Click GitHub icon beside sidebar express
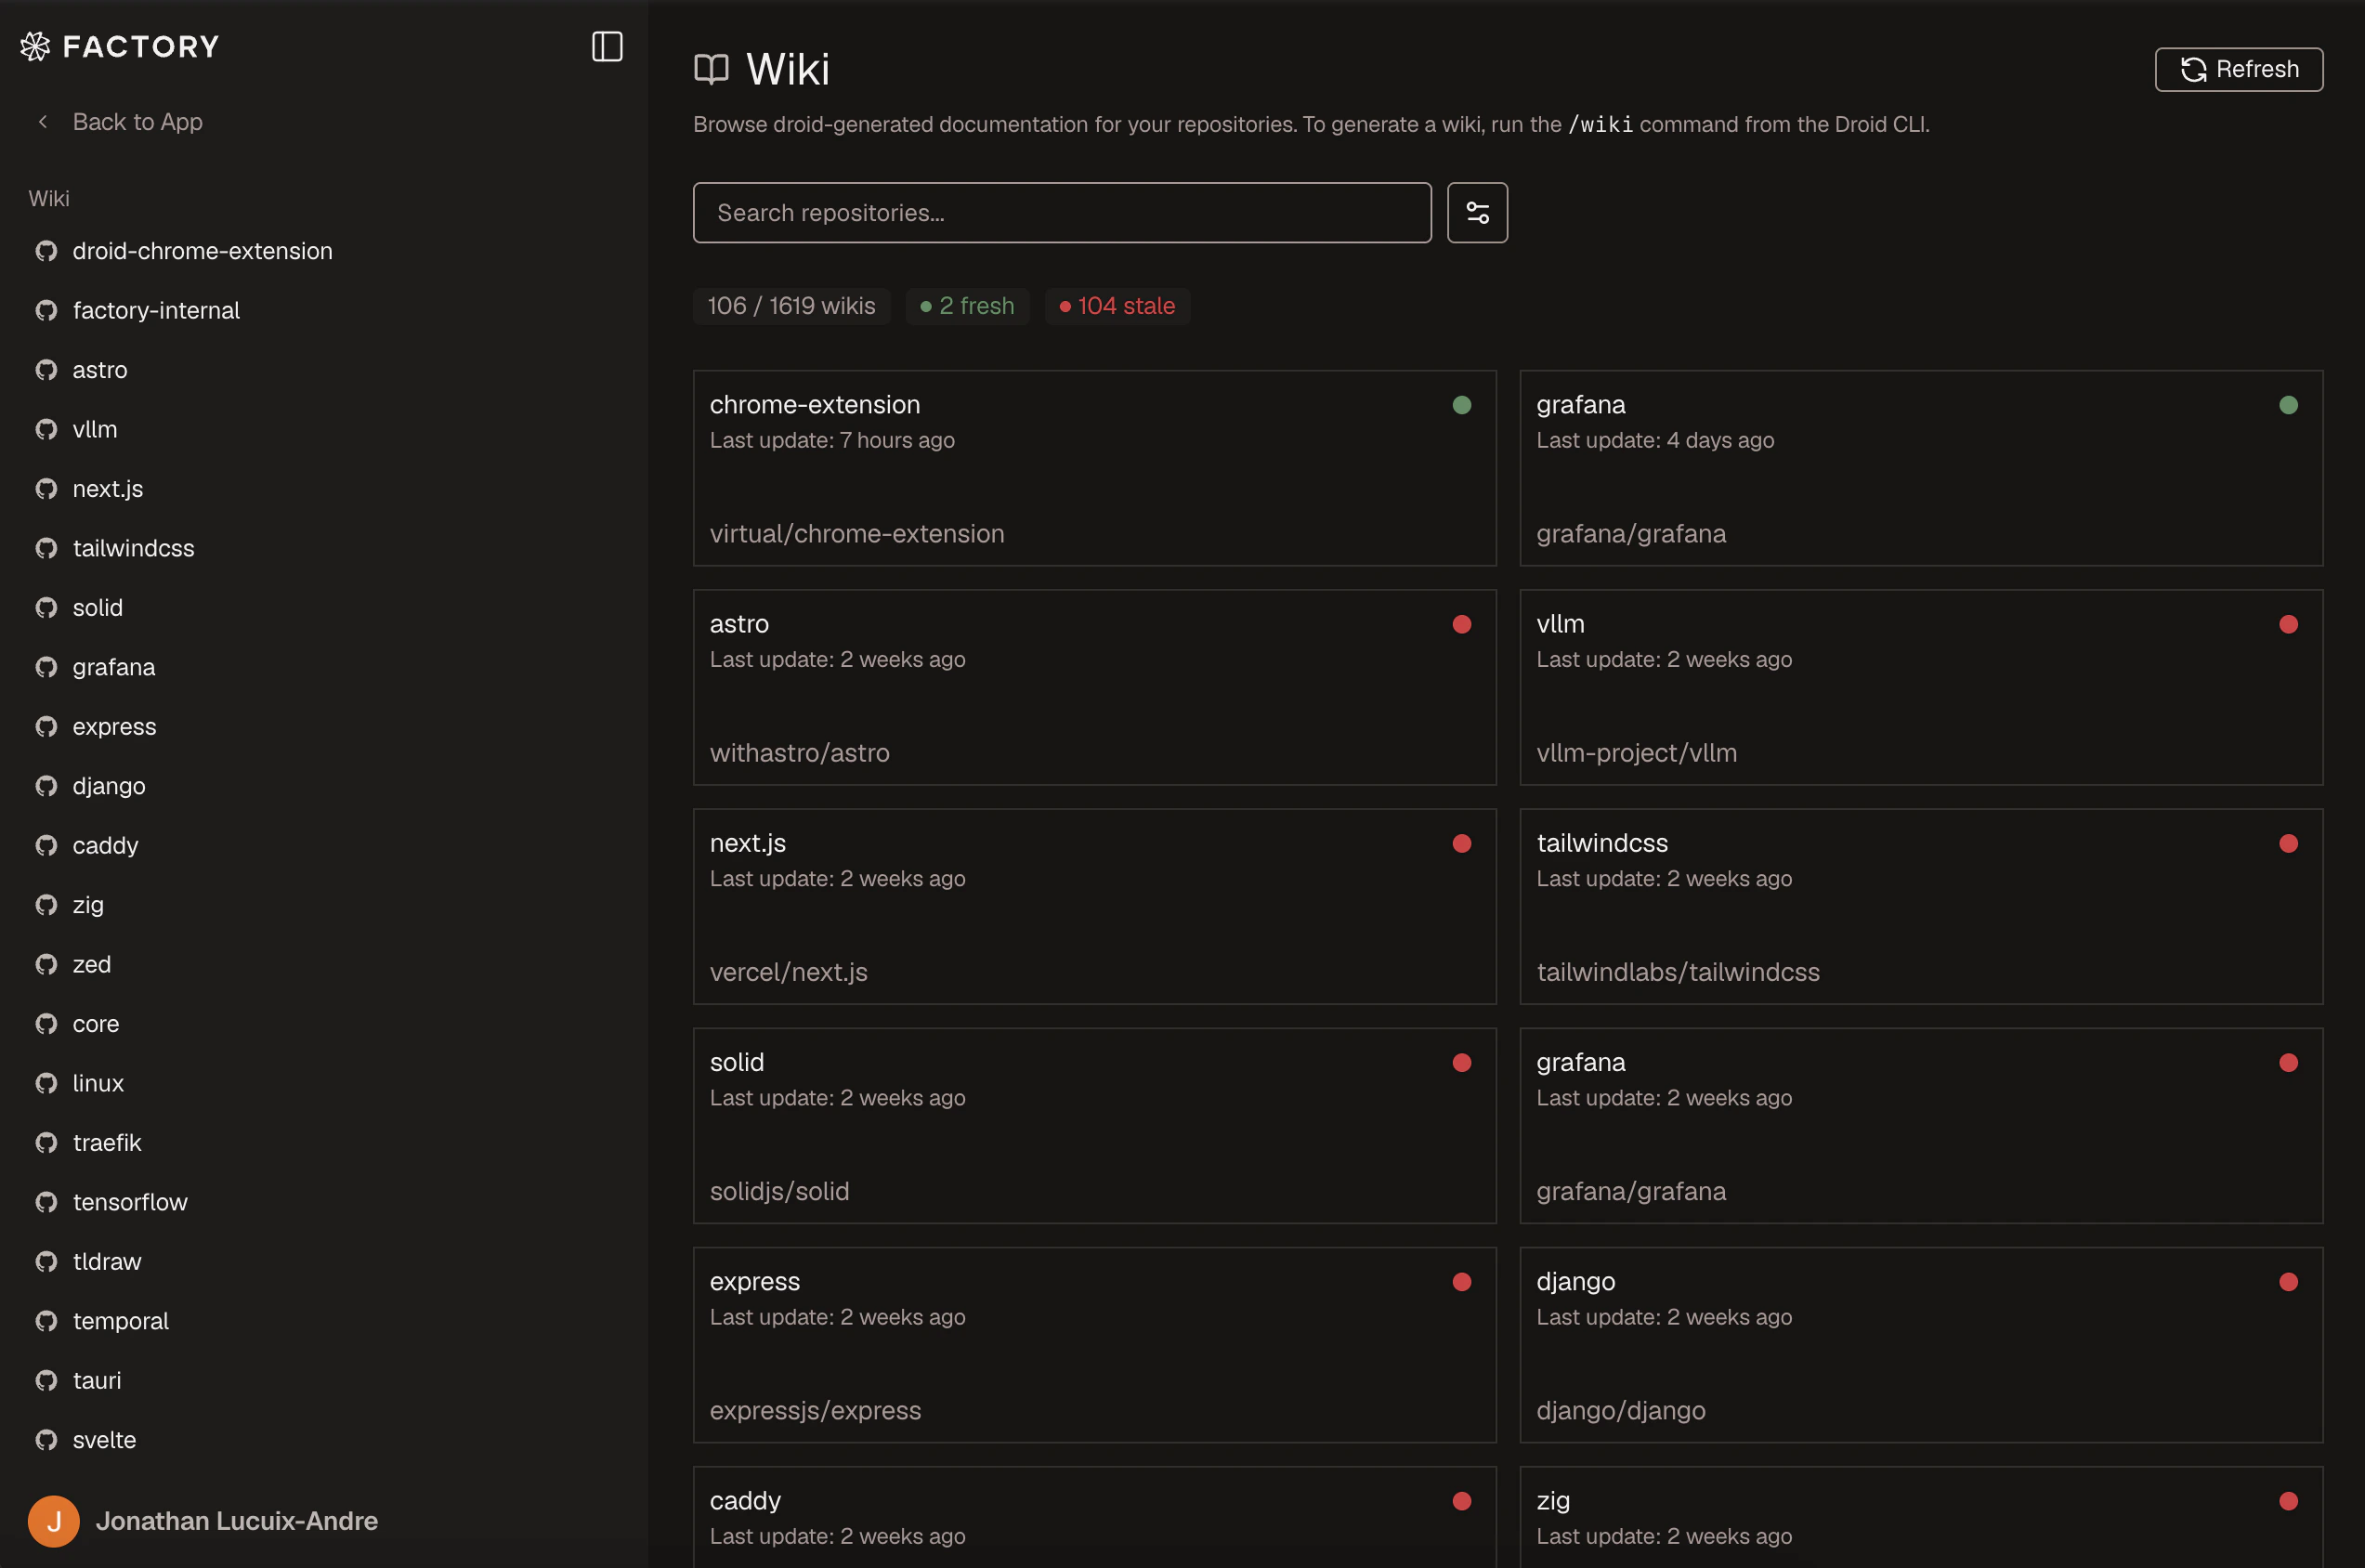2365x1568 pixels. tap(46, 726)
